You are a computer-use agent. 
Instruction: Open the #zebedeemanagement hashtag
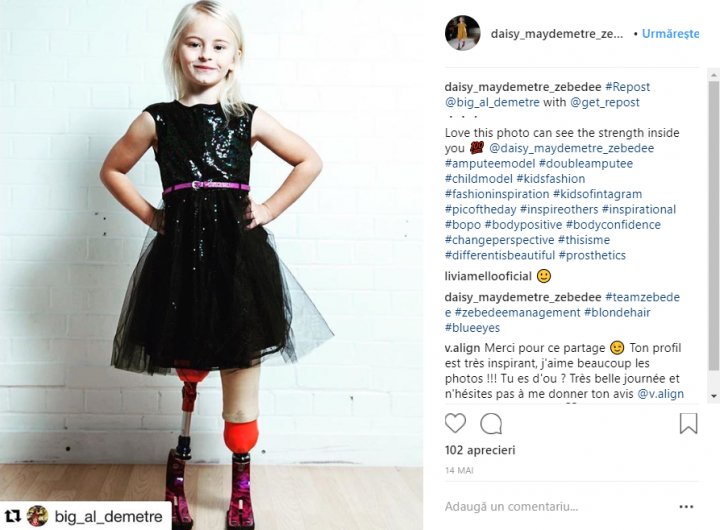click(x=518, y=312)
